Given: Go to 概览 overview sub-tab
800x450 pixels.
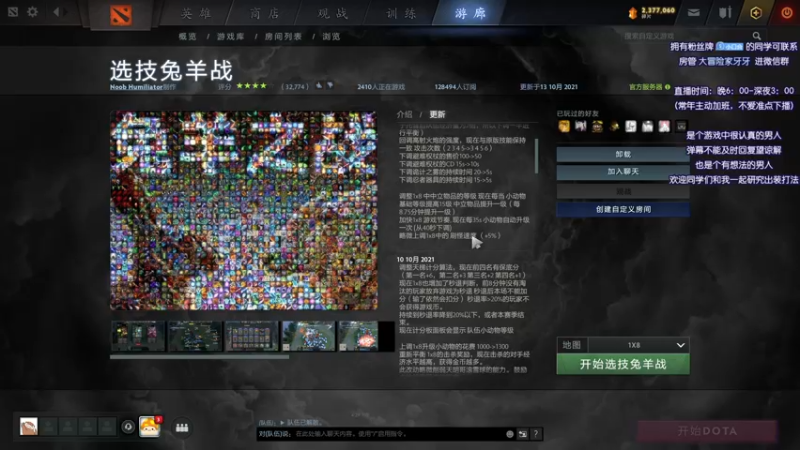Looking at the screenshot, I should coord(187,36).
